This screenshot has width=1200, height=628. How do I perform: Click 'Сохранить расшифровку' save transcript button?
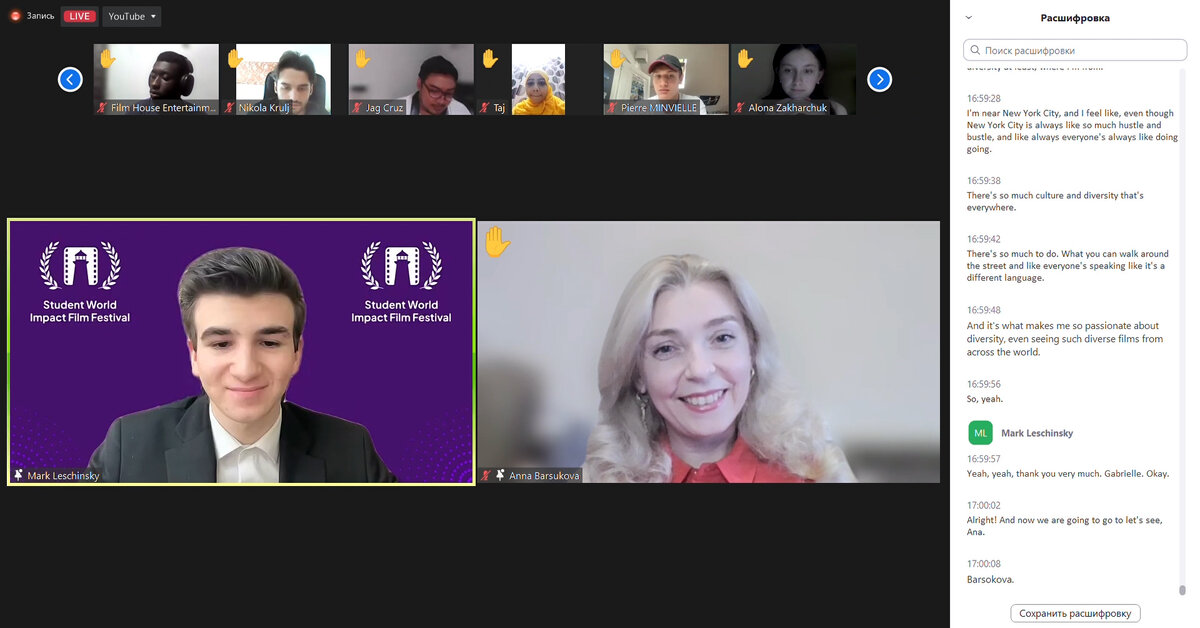point(1075,613)
